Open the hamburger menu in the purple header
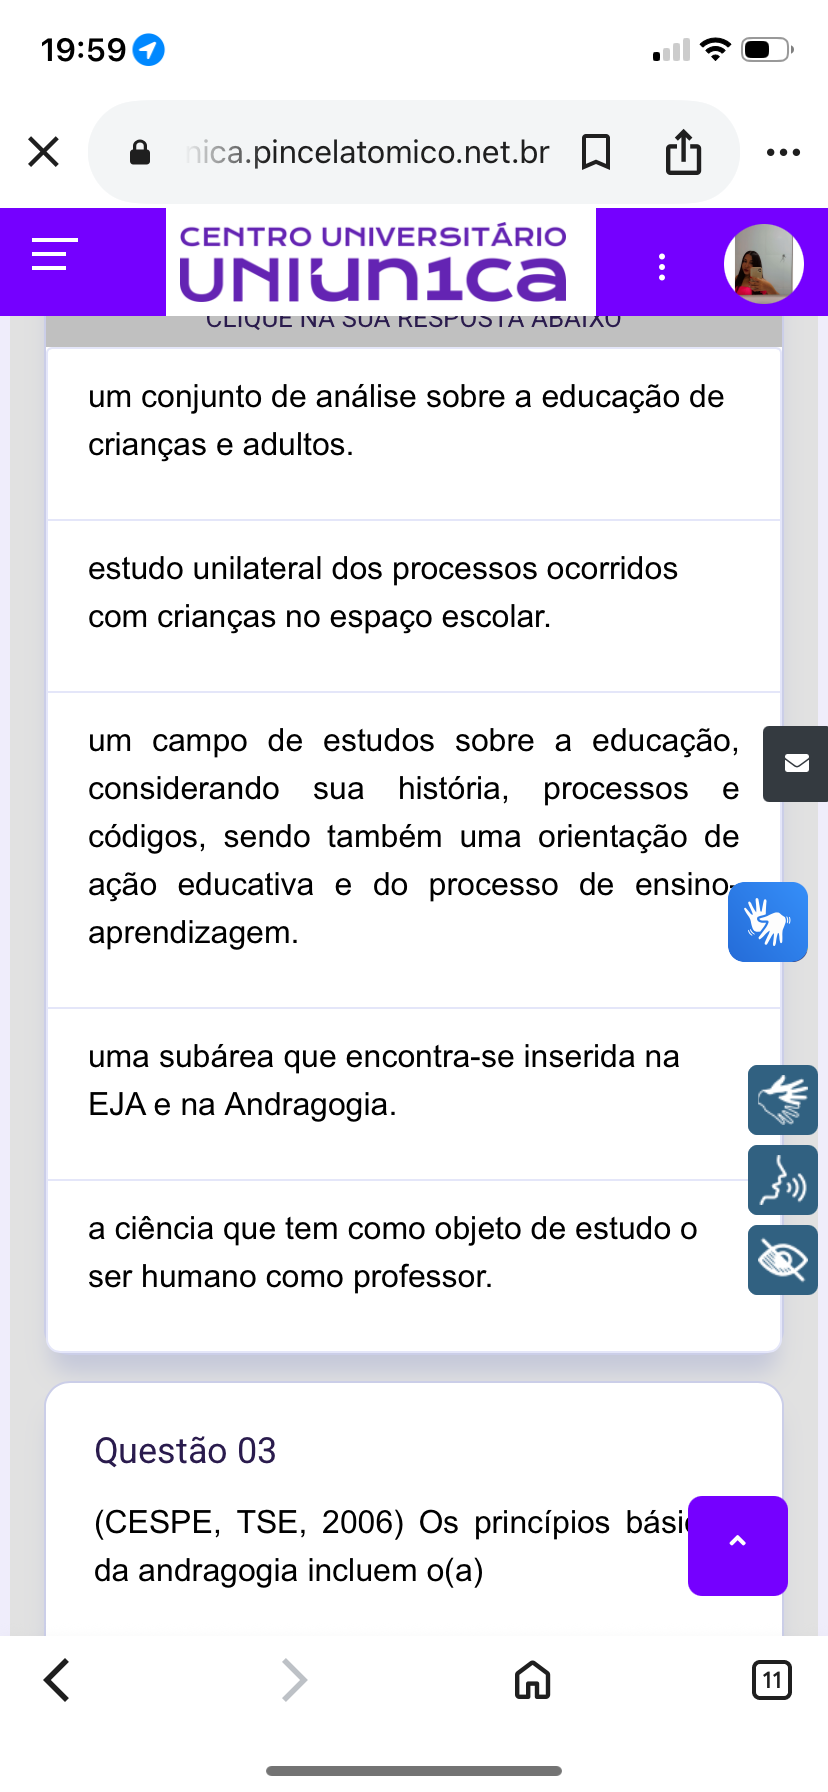Viewport: 828px width, 1792px height. coord(54,254)
